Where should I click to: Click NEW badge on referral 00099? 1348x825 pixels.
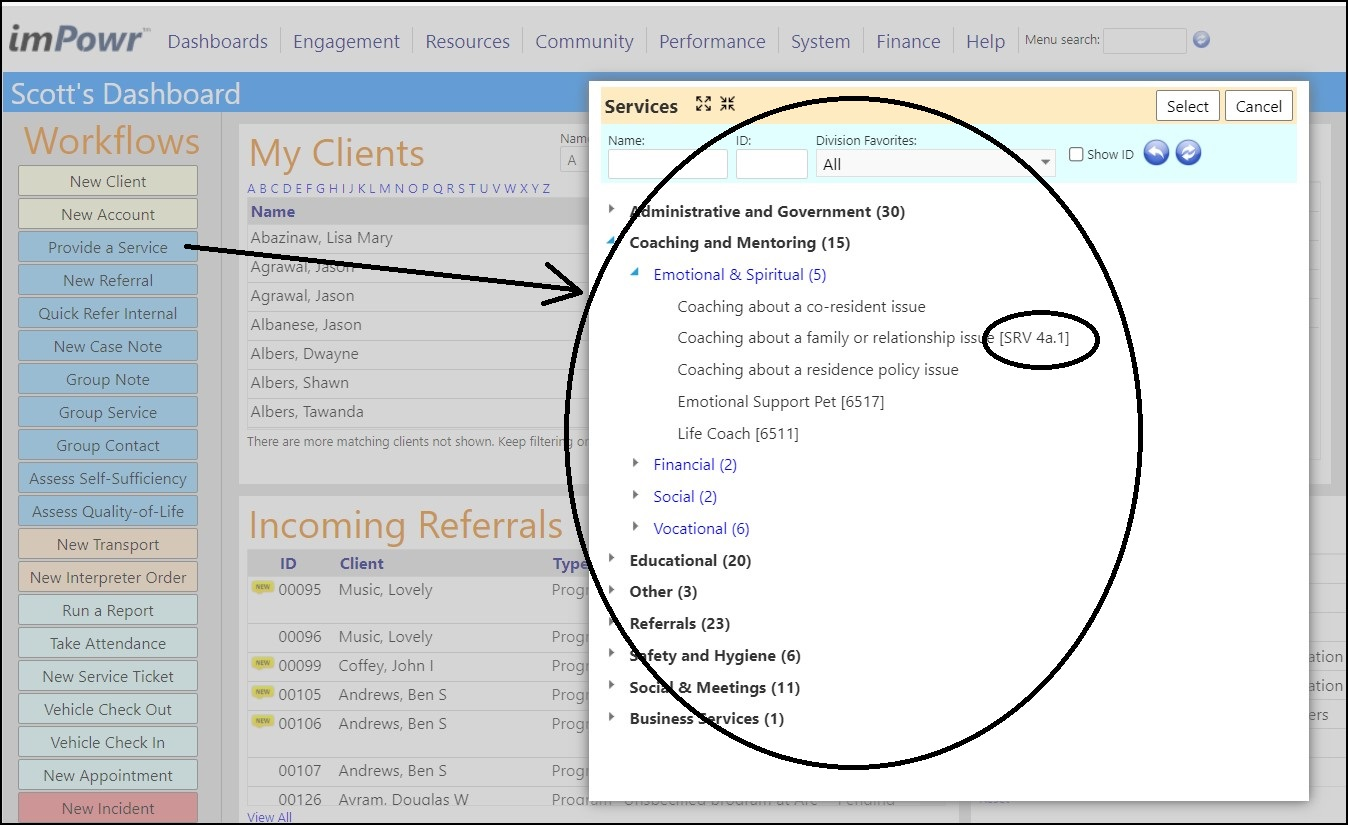[x=262, y=663]
